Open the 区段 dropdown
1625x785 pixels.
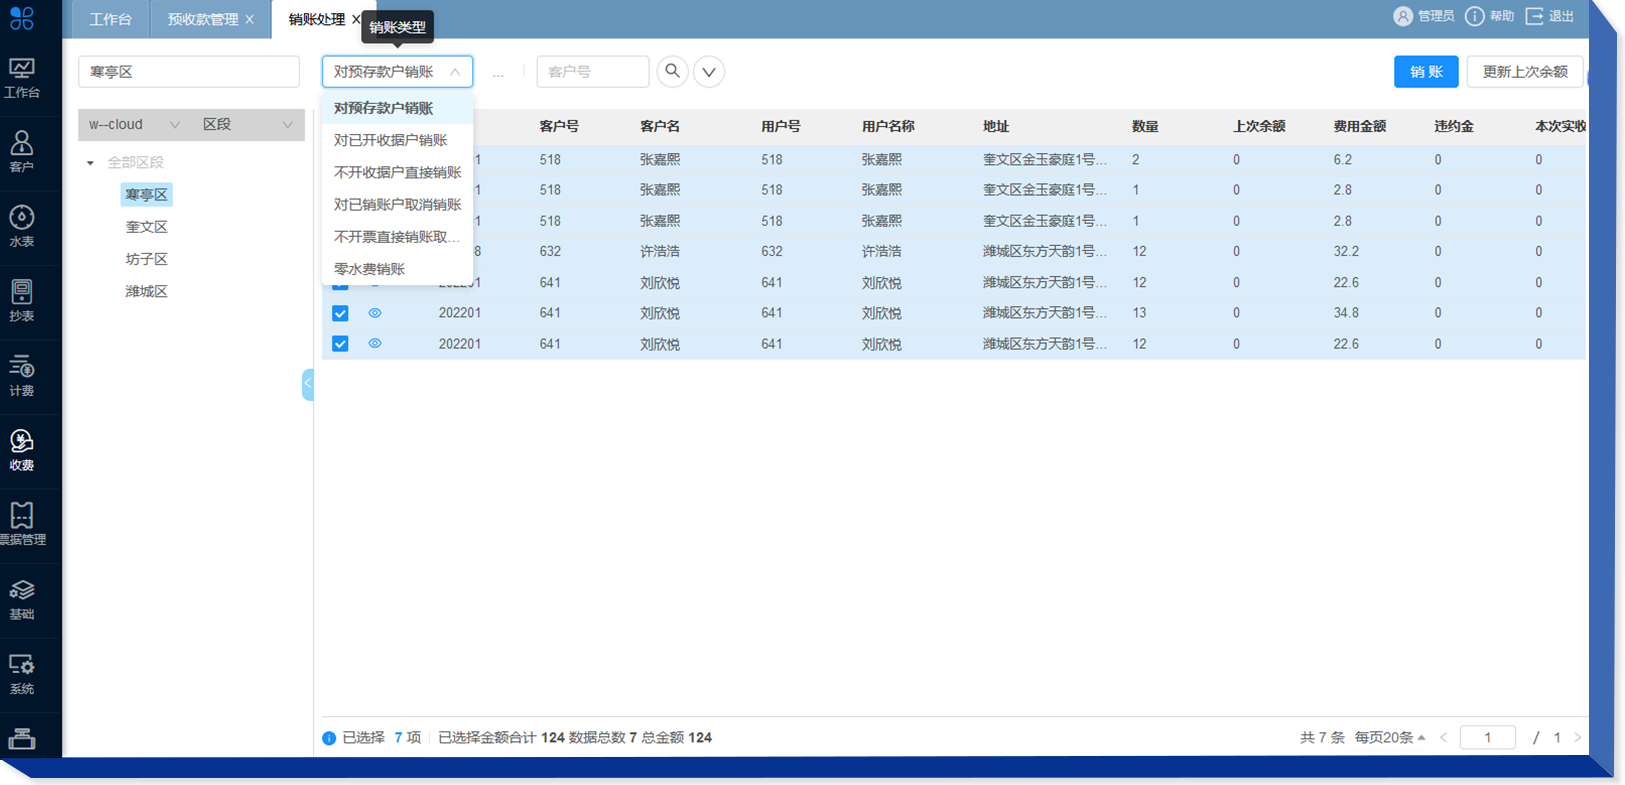(248, 124)
